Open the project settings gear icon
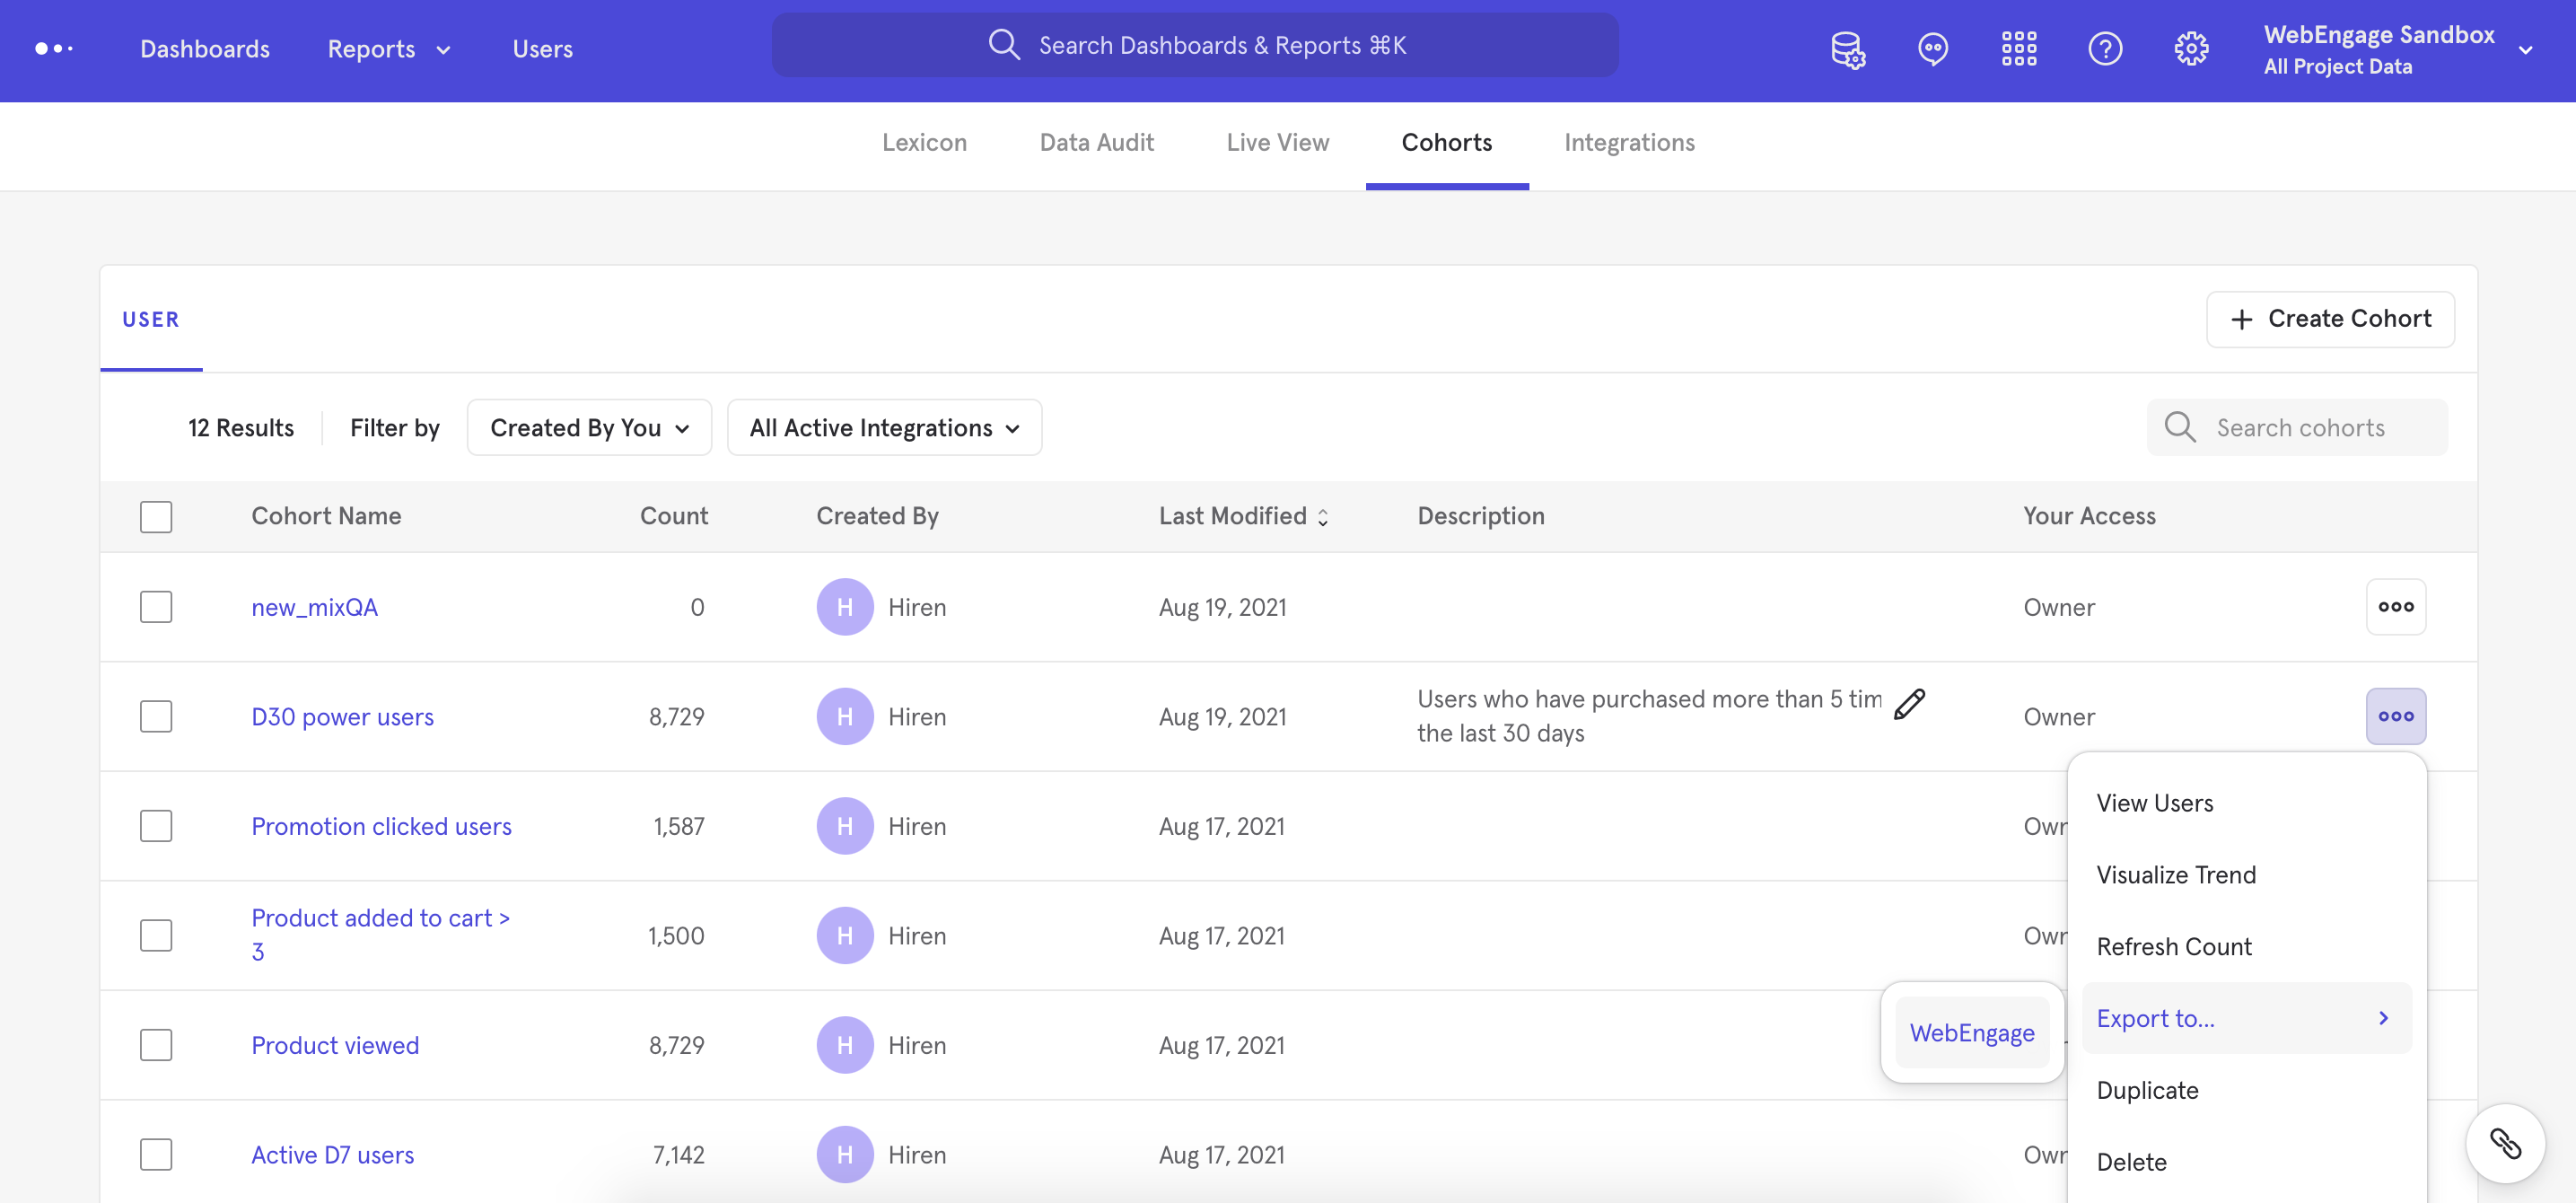This screenshot has height=1203, width=2576. (2190, 49)
